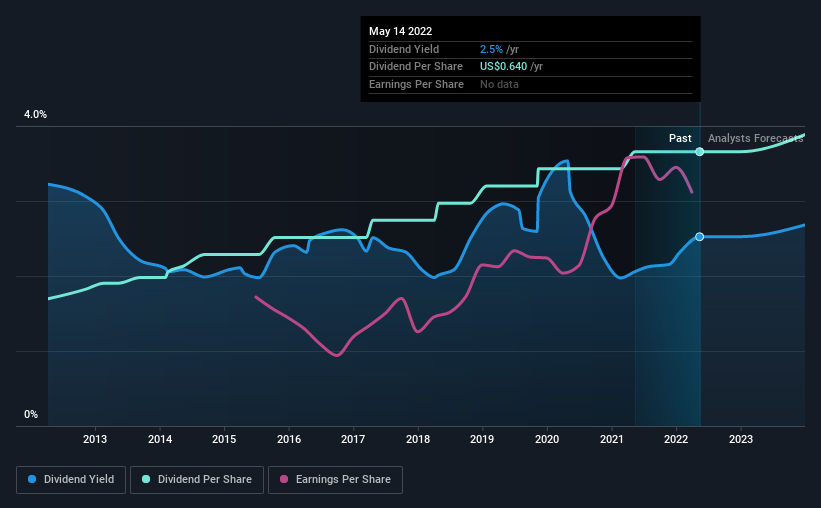
Task: Click the 2.5% dividend yield value
Action: (x=491, y=49)
